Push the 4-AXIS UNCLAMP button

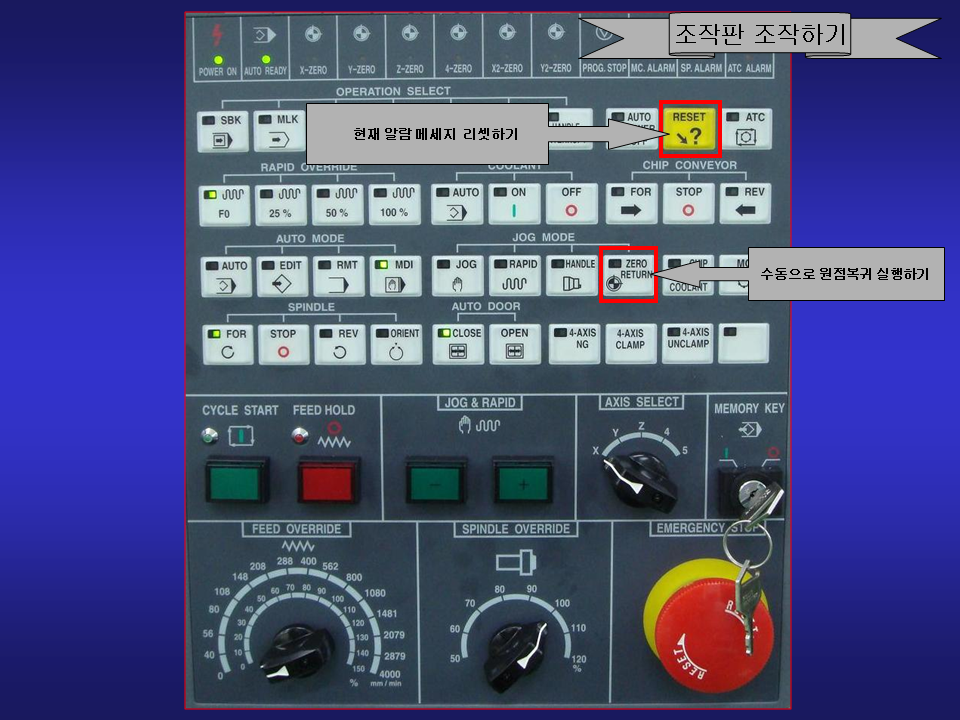click(x=688, y=343)
